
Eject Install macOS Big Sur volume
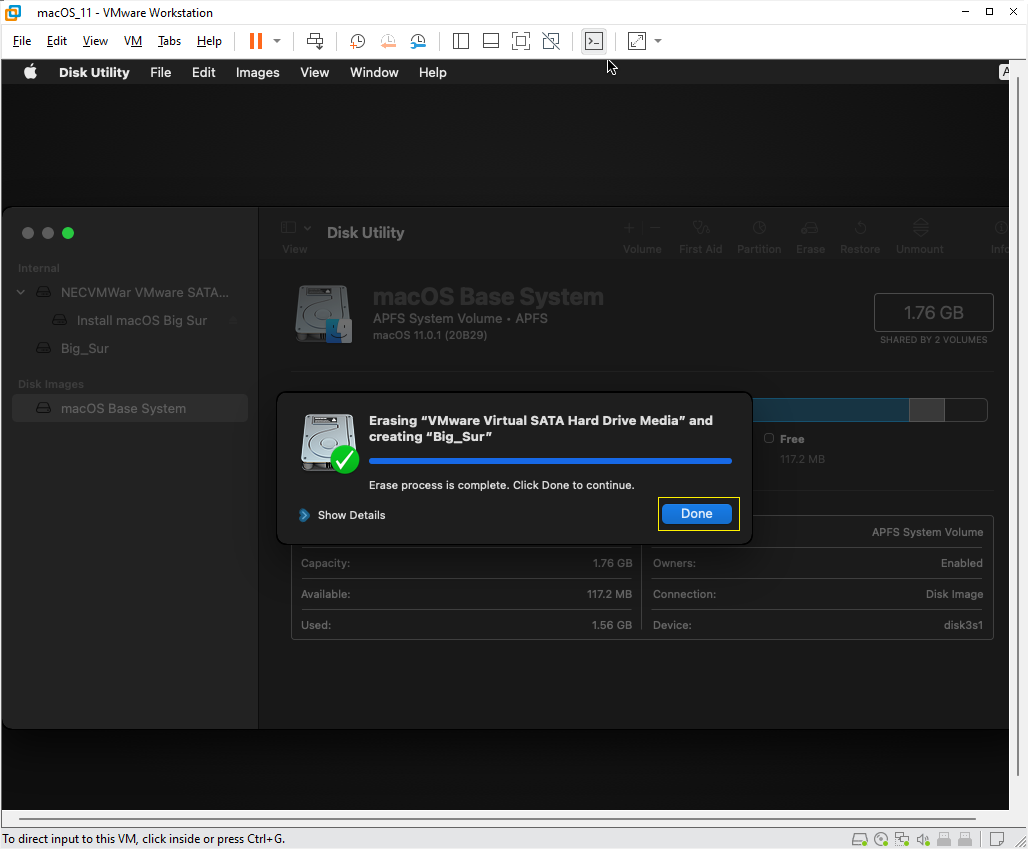click(233, 321)
